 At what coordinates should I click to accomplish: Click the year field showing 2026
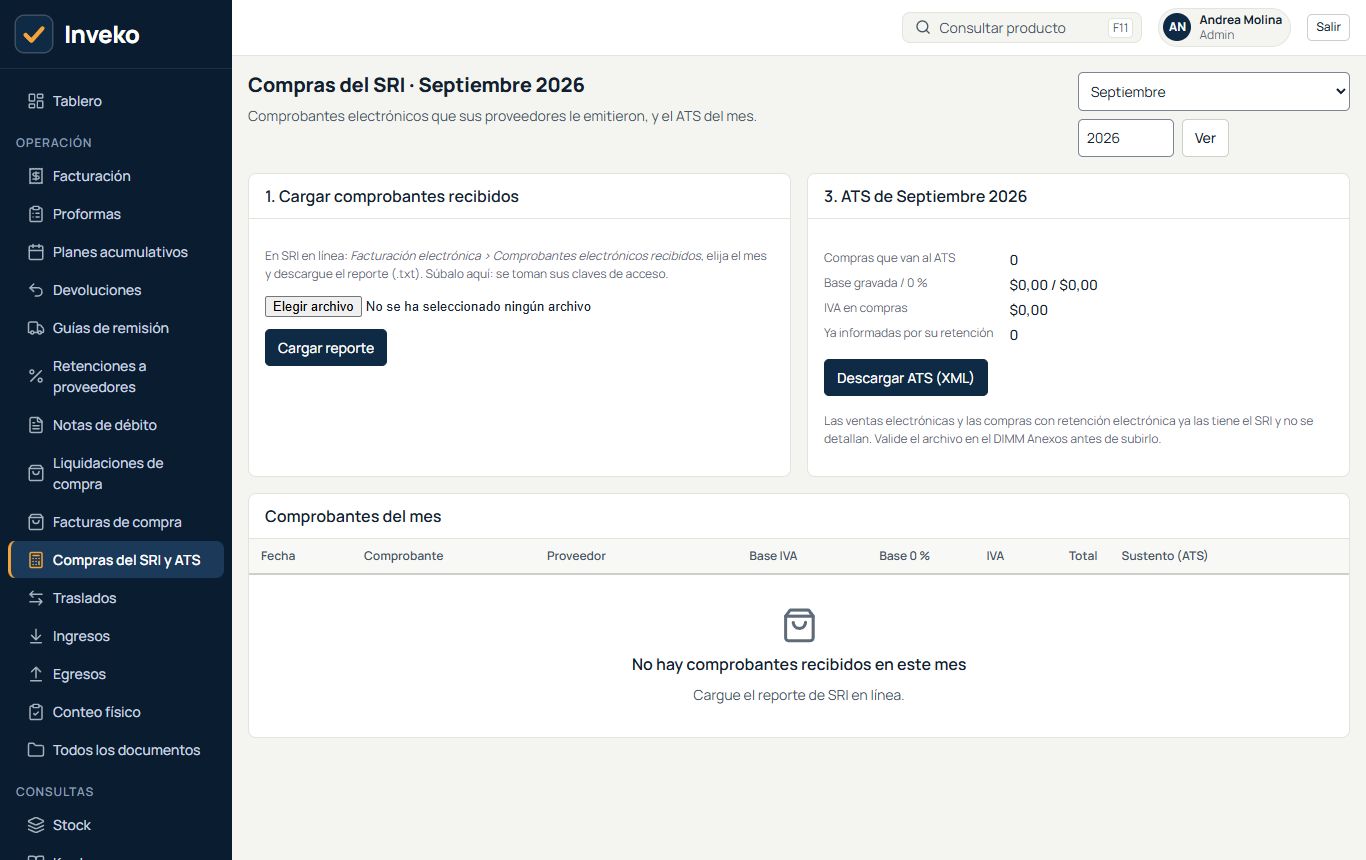(1126, 138)
